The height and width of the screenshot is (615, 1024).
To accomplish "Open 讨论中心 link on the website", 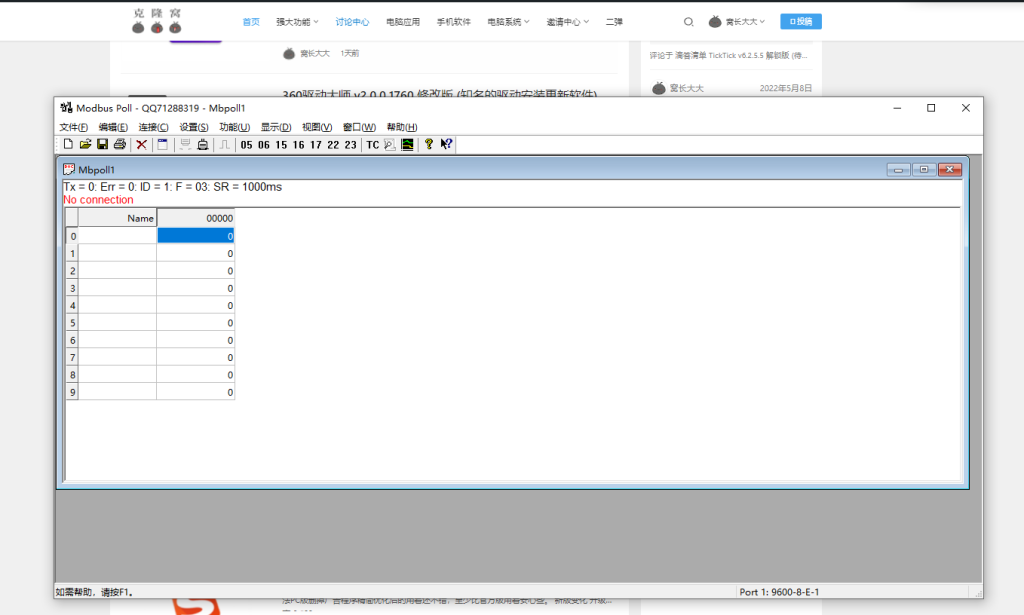I will [x=352, y=22].
